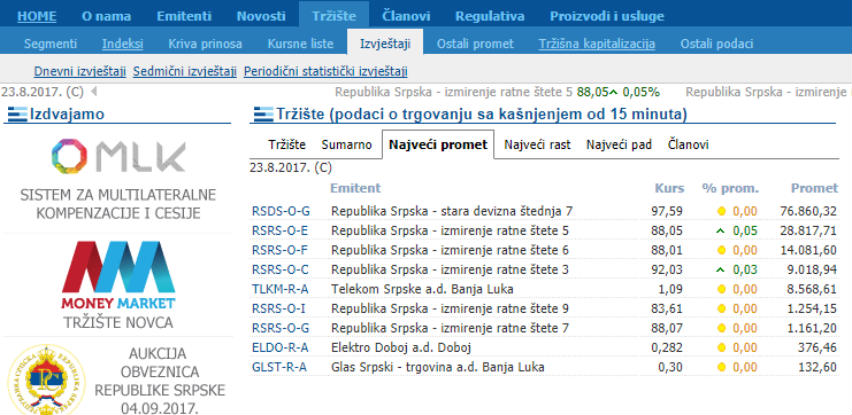The width and height of the screenshot is (852, 415).
Task: Open the GLST-R-A symbol link
Action: point(279,368)
